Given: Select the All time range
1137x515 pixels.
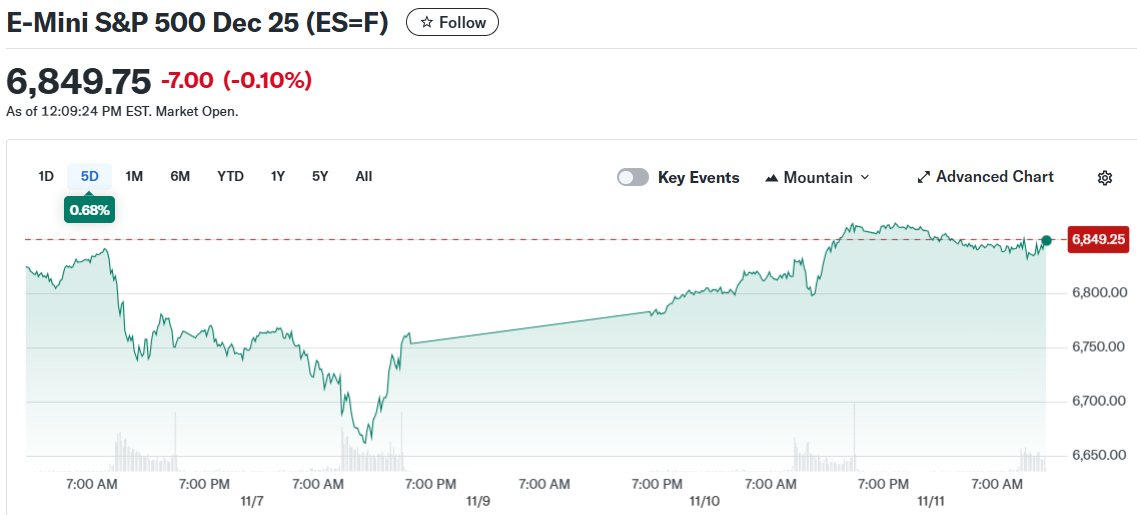Looking at the screenshot, I should (x=364, y=176).
